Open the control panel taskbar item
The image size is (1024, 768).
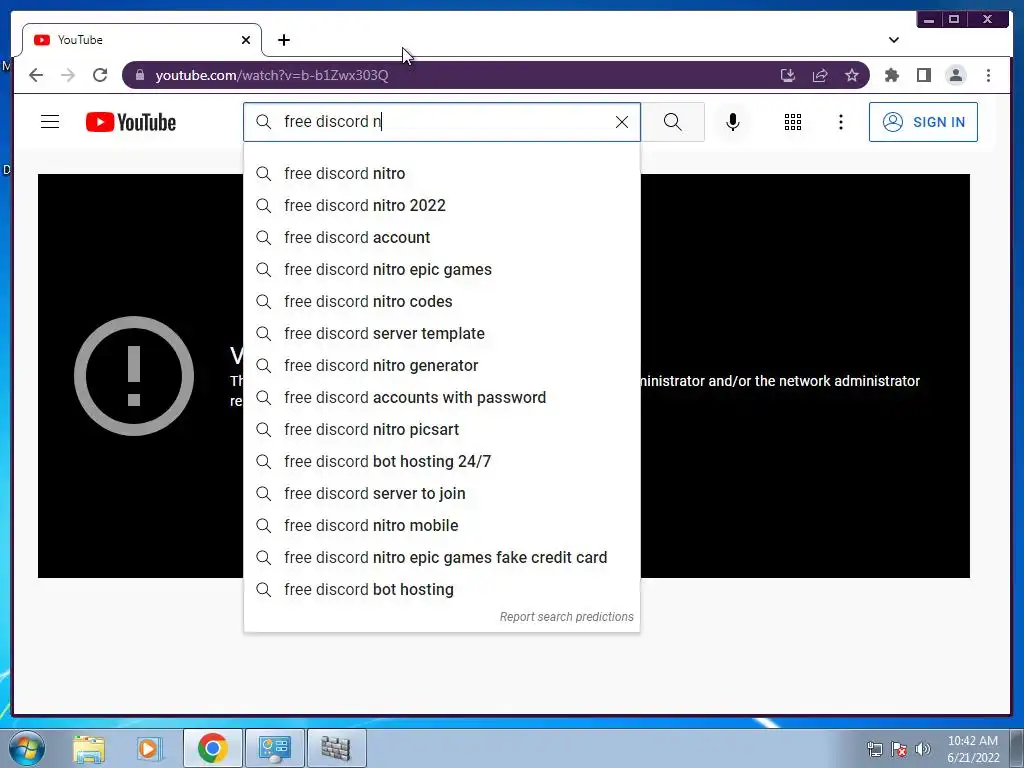click(x=274, y=748)
